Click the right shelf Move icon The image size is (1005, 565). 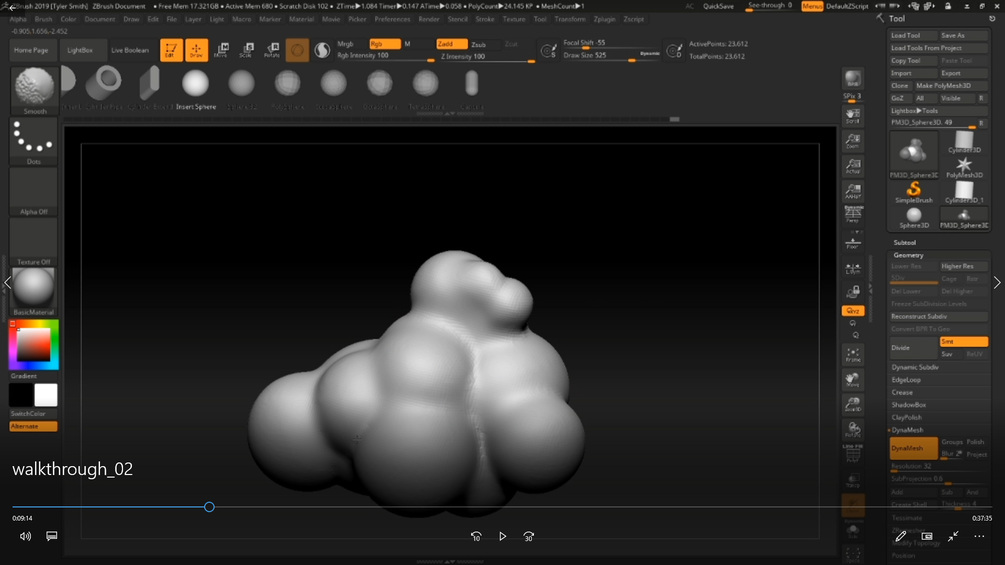click(x=852, y=380)
